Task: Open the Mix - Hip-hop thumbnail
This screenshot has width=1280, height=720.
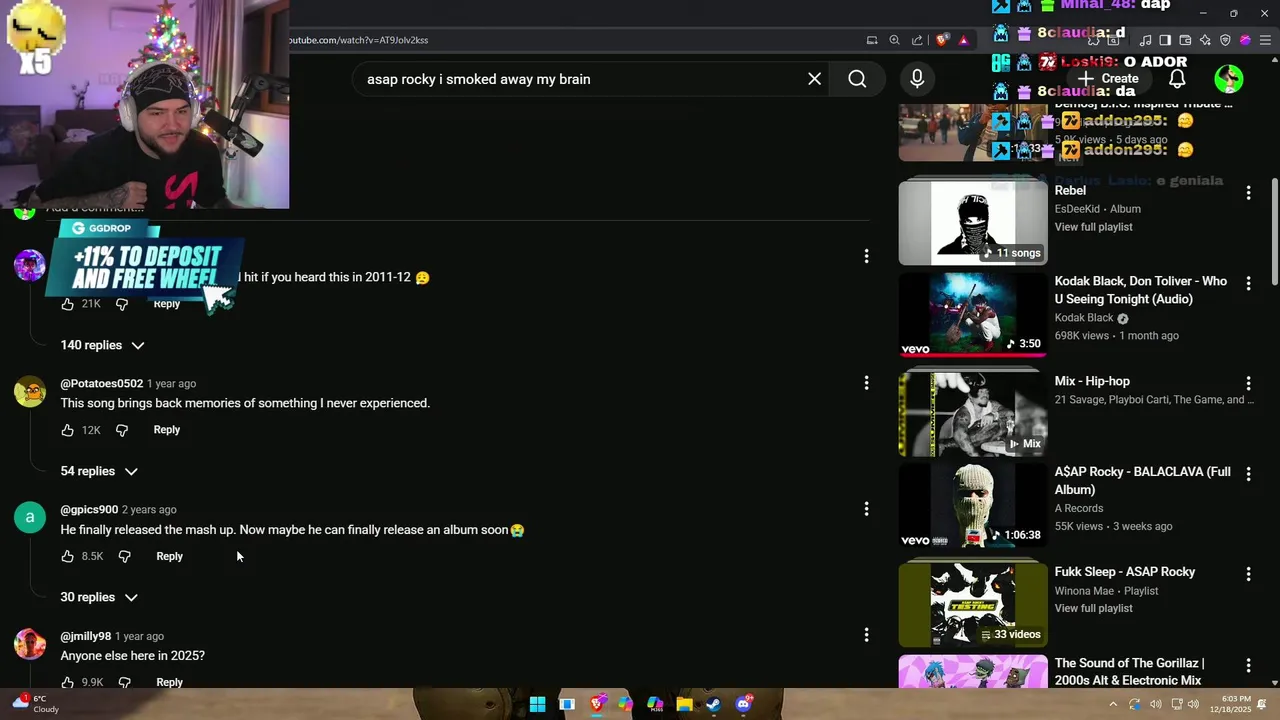Action: [x=973, y=414]
